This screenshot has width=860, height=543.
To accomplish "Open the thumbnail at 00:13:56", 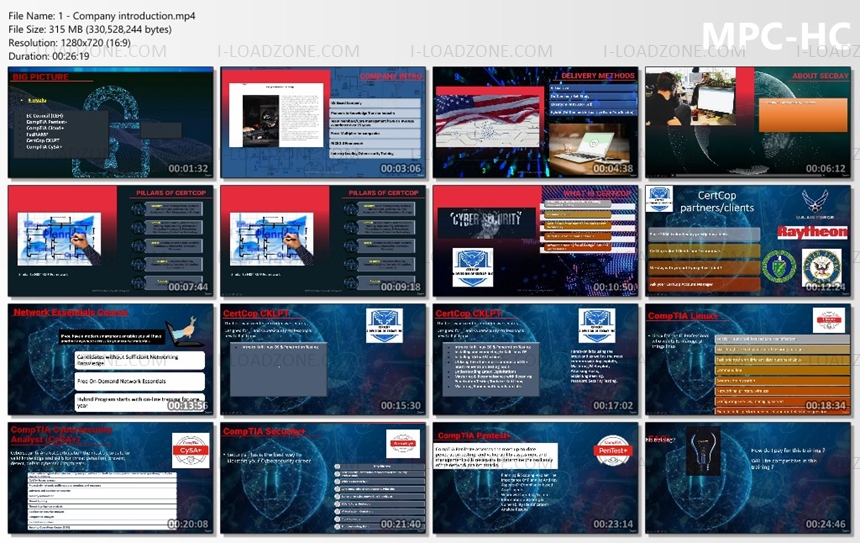I will pos(111,360).
